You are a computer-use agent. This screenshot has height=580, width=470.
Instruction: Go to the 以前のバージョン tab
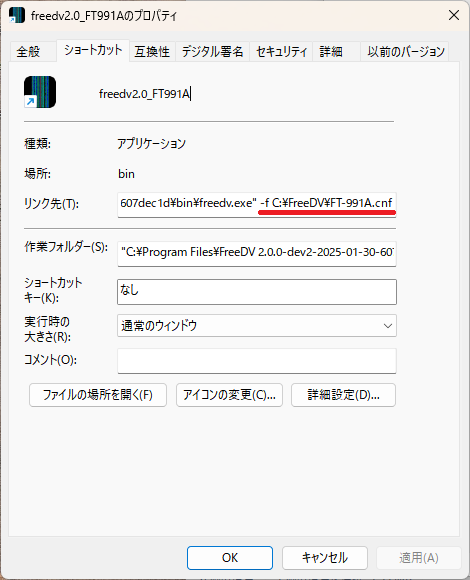405,51
